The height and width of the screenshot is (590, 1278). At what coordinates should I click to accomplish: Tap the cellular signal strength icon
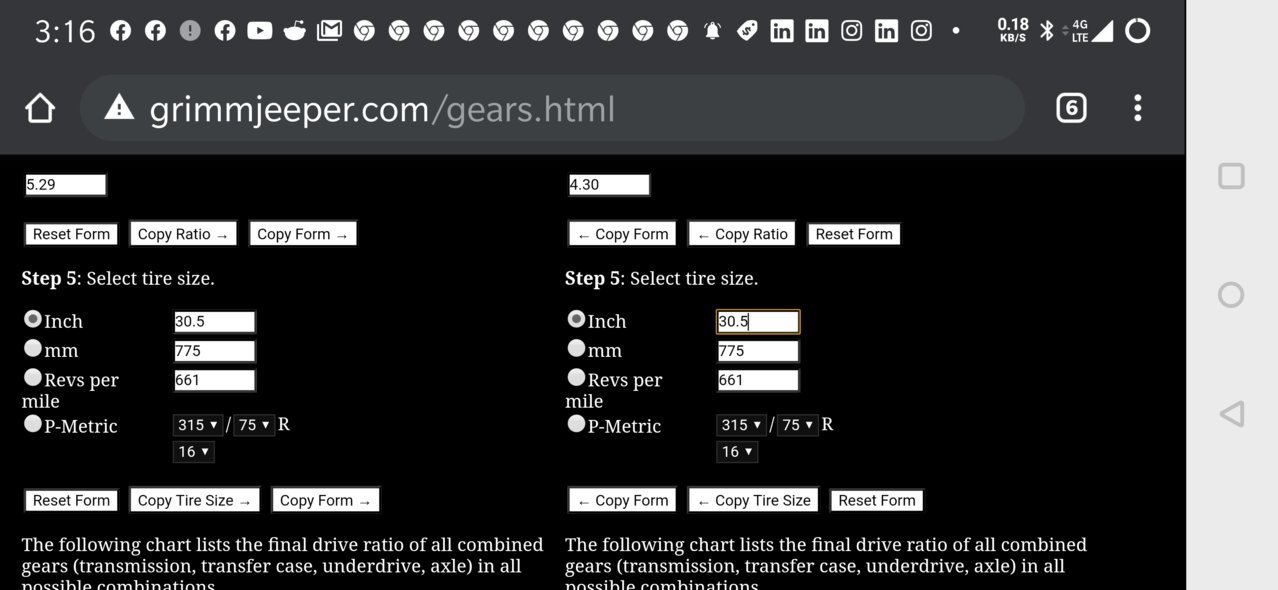[1102, 31]
